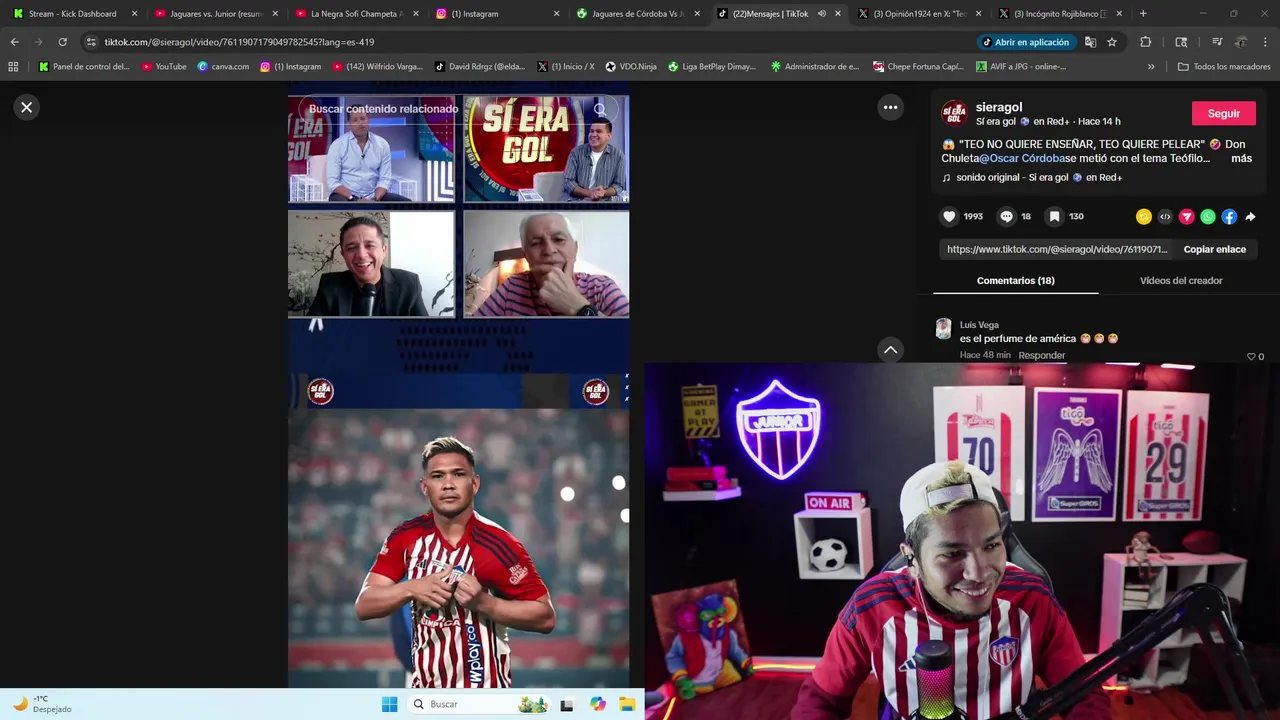Open comments via speech bubble icon

tap(1007, 216)
